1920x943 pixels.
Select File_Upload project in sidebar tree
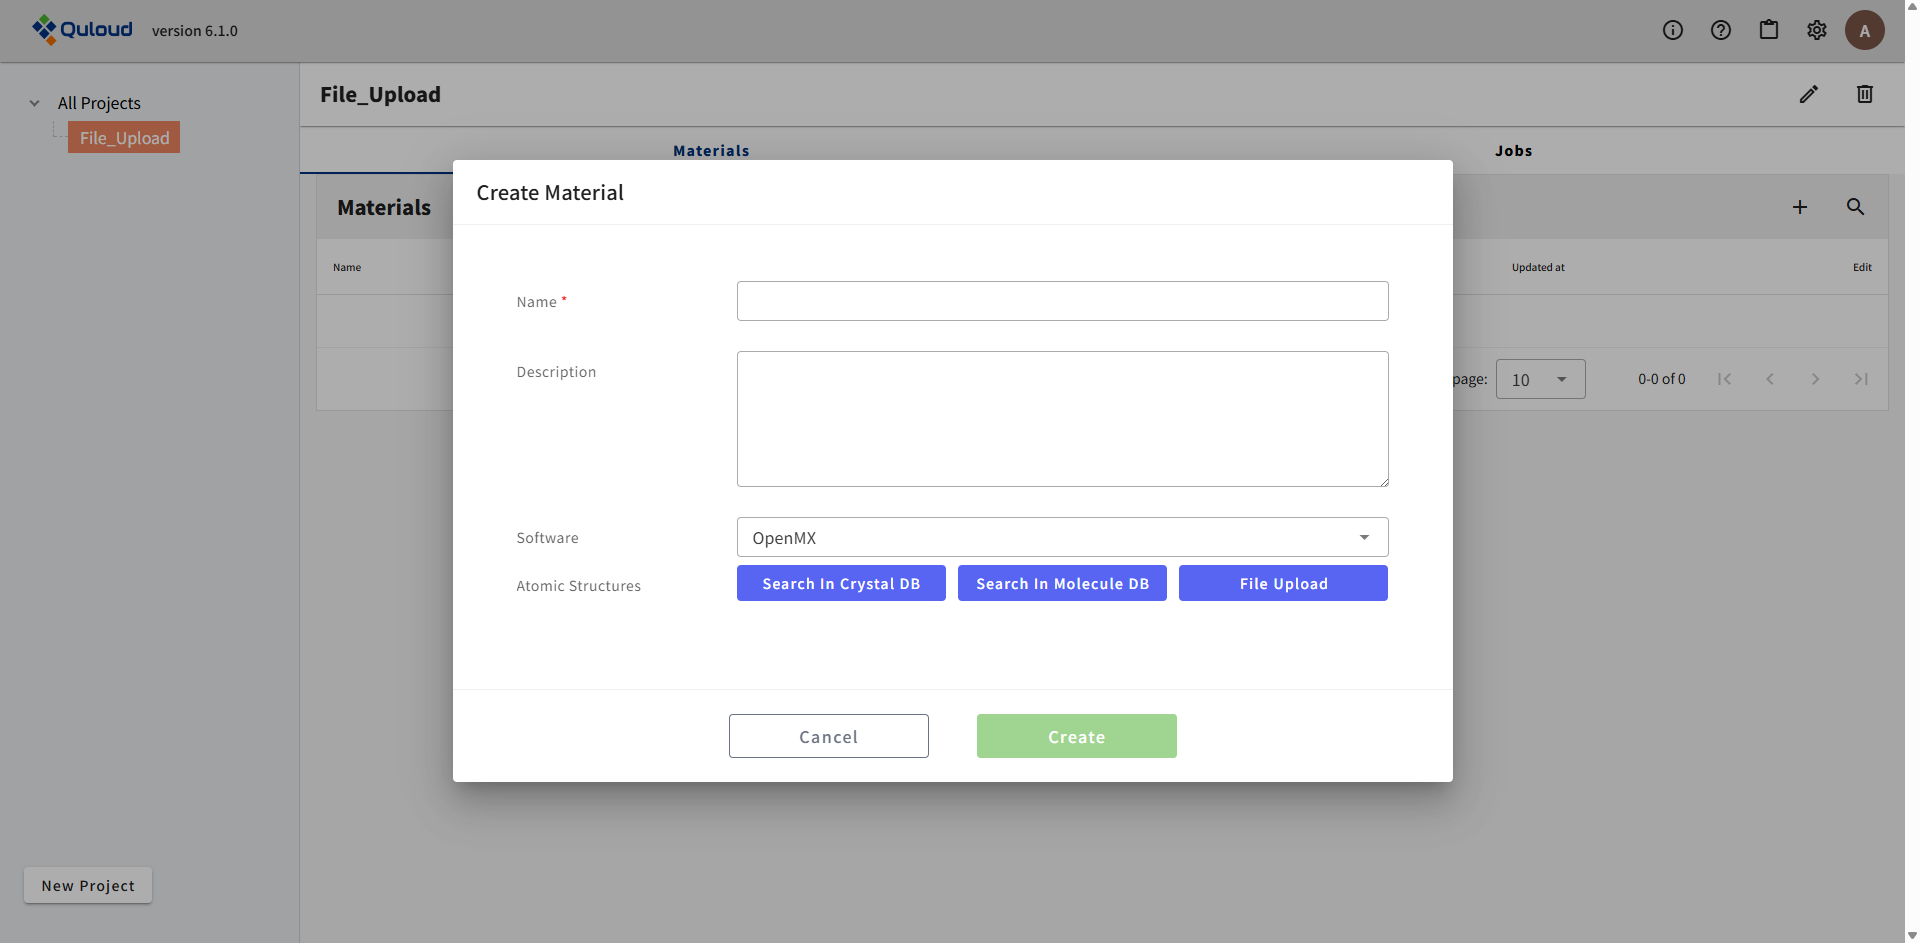(x=124, y=138)
